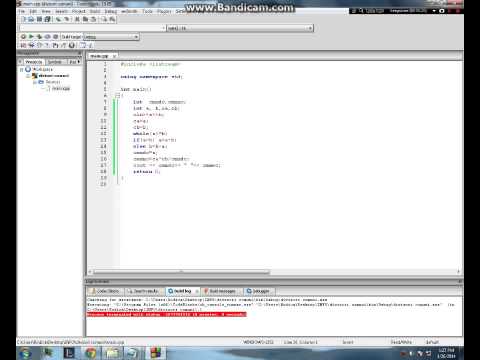
Task: Open the Build menu
Action: point(95,11)
